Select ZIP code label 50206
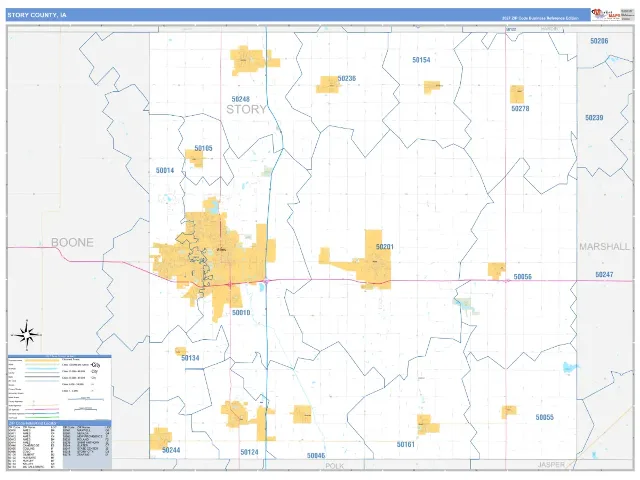This screenshot has height=480, width=640. coord(599,41)
